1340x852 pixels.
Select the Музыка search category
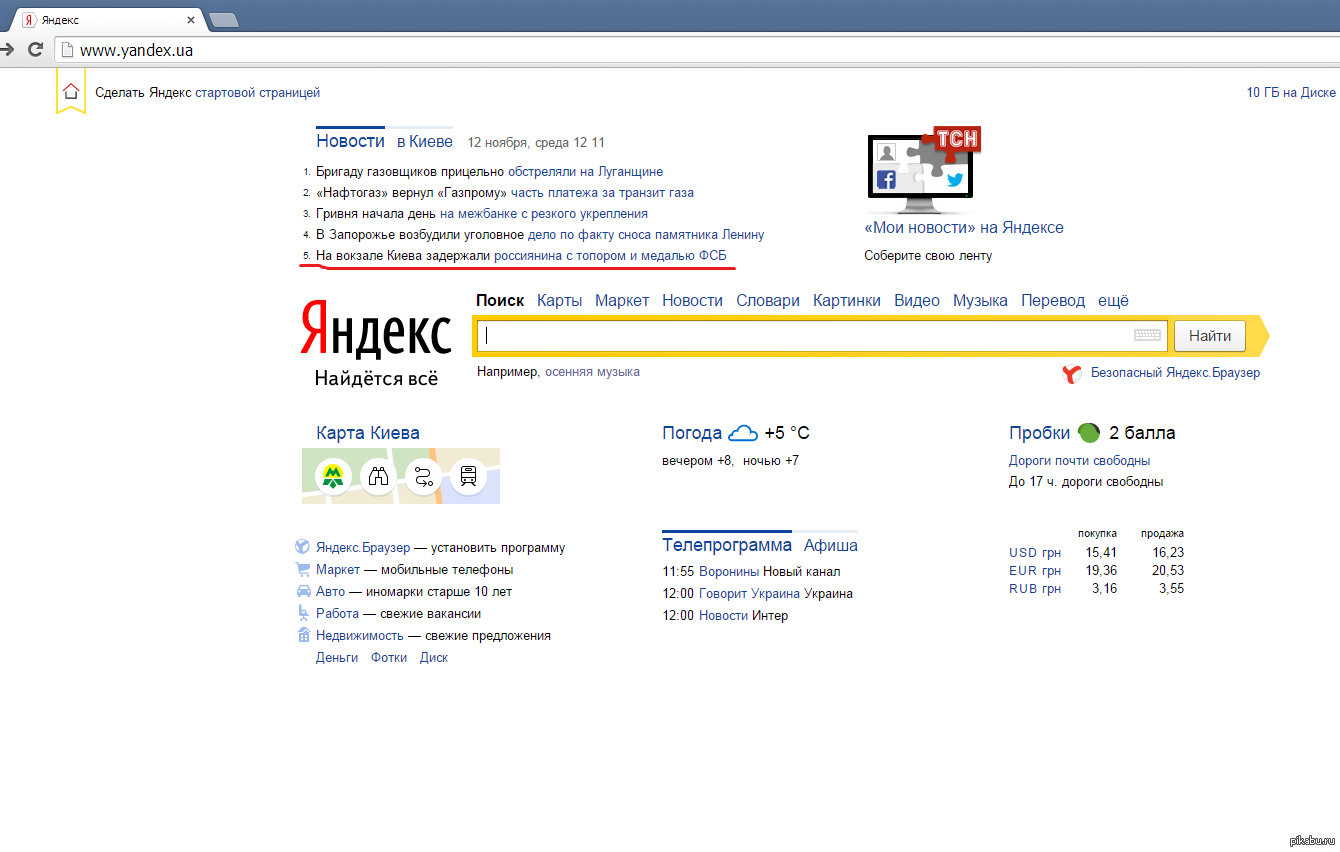(x=980, y=300)
